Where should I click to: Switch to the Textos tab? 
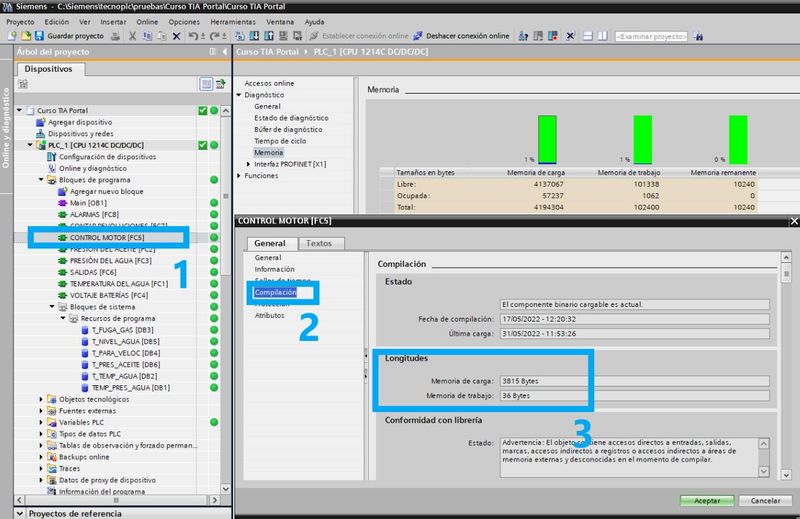pyautogui.click(x=318, y=243)
